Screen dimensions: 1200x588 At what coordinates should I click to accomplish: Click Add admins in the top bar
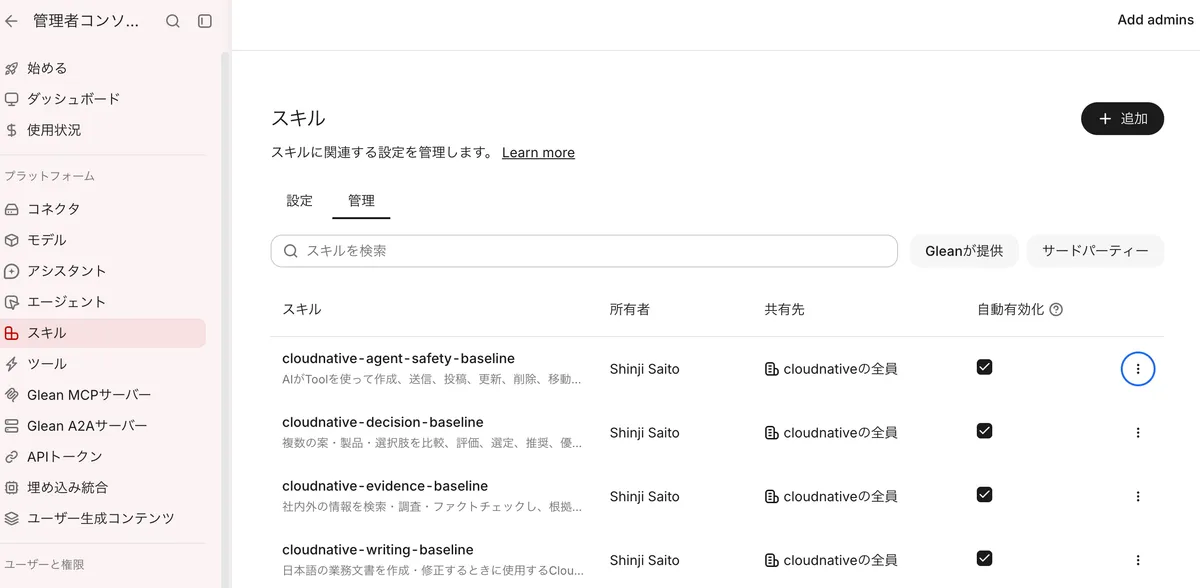[x=1154, y=20]
